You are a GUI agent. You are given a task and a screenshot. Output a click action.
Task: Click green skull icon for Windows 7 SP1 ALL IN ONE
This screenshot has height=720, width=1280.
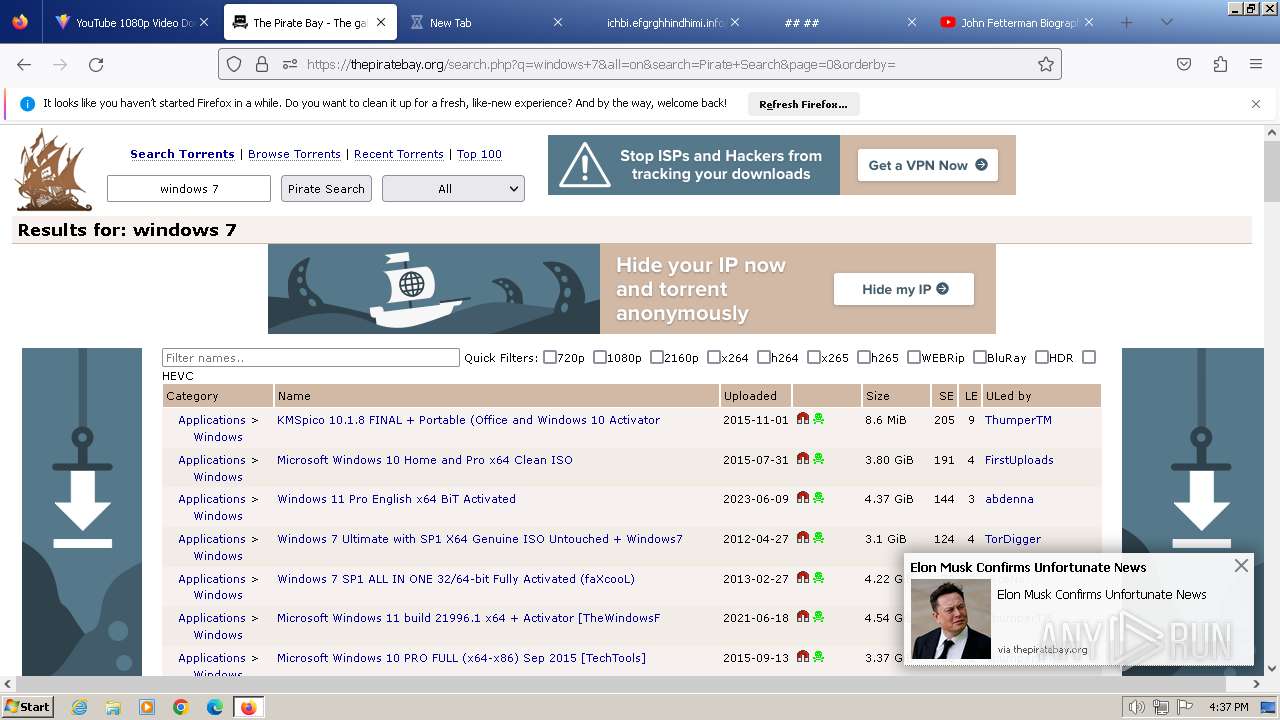pos(819,578)
